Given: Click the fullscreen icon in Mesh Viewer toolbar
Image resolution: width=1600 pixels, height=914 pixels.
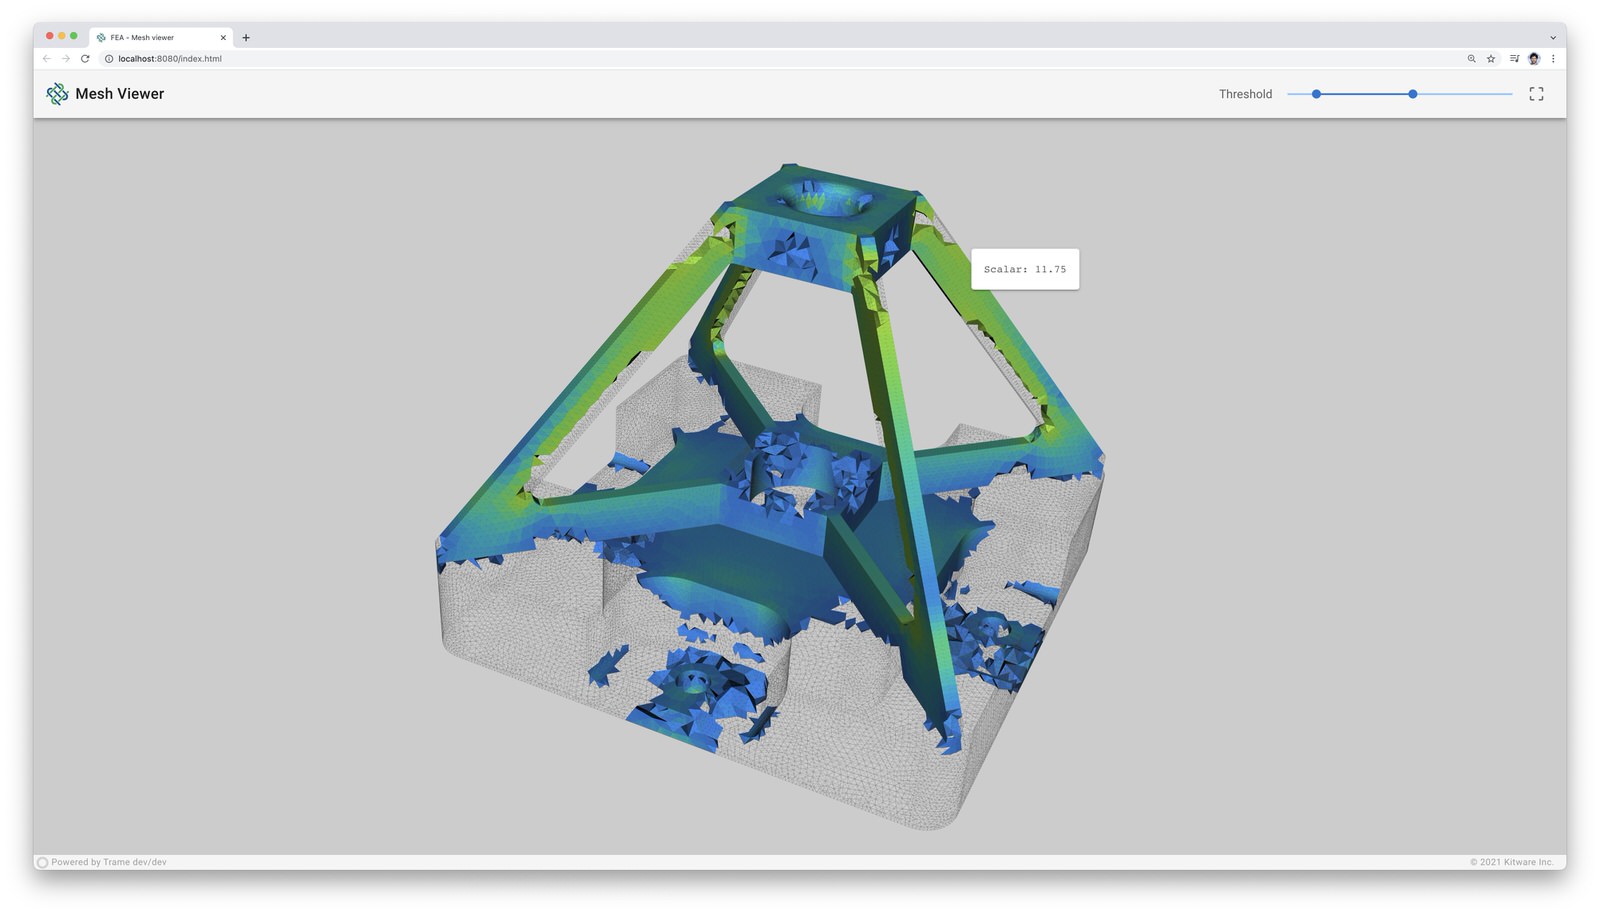Looking at the screenshot, I should [1536, 94].
